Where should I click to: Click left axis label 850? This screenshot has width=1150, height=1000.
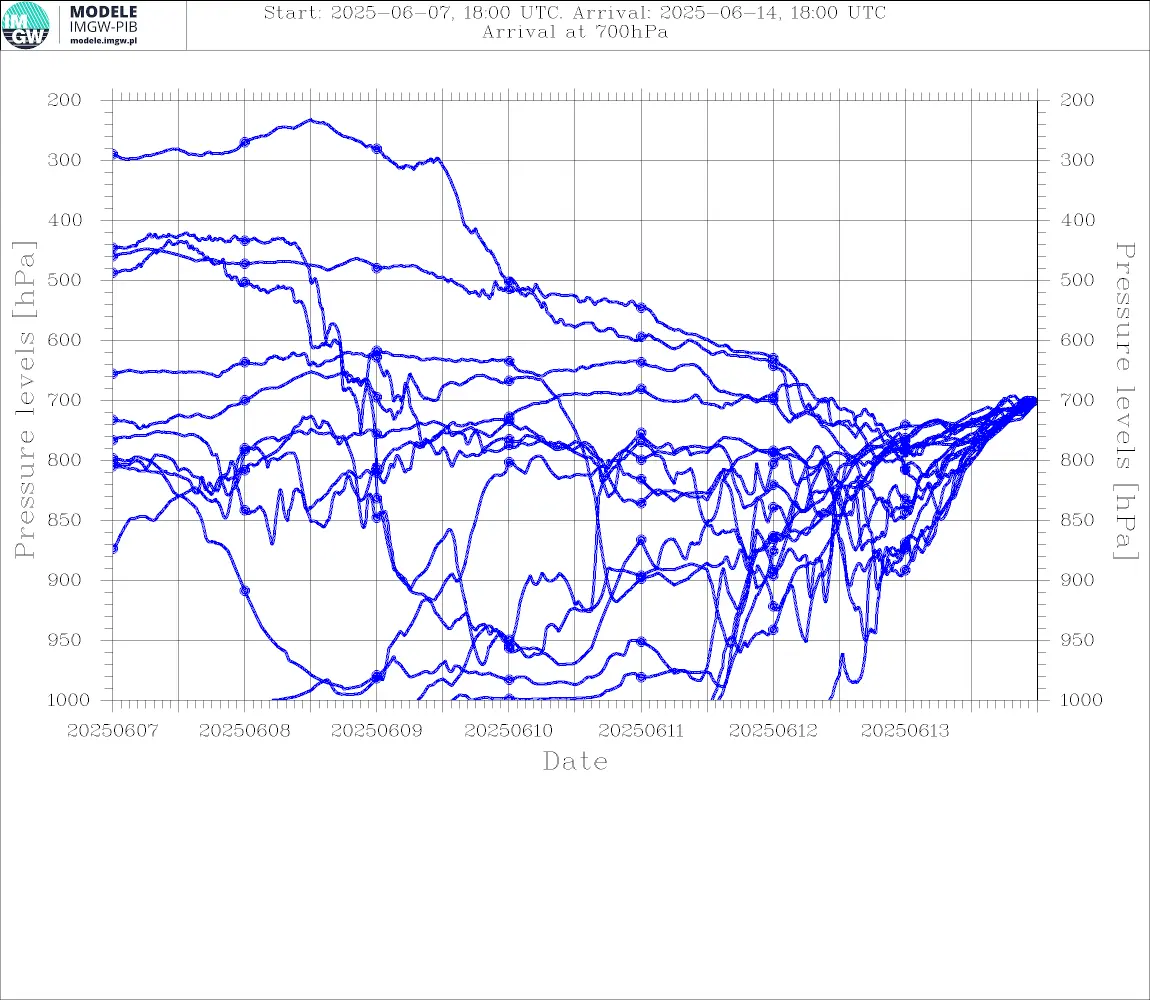click(x=64, y=520)
